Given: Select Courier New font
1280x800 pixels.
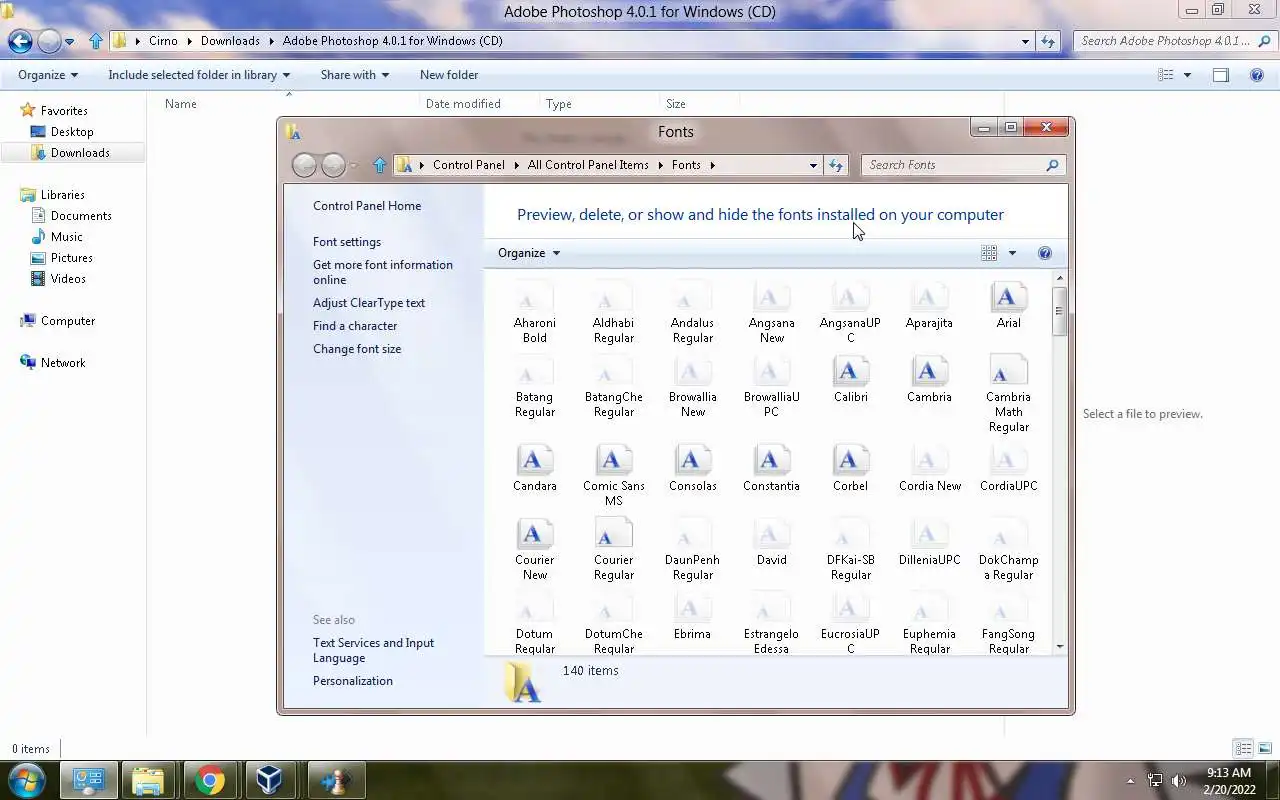Looking at the screenshot, I should (x=534, y=550).
